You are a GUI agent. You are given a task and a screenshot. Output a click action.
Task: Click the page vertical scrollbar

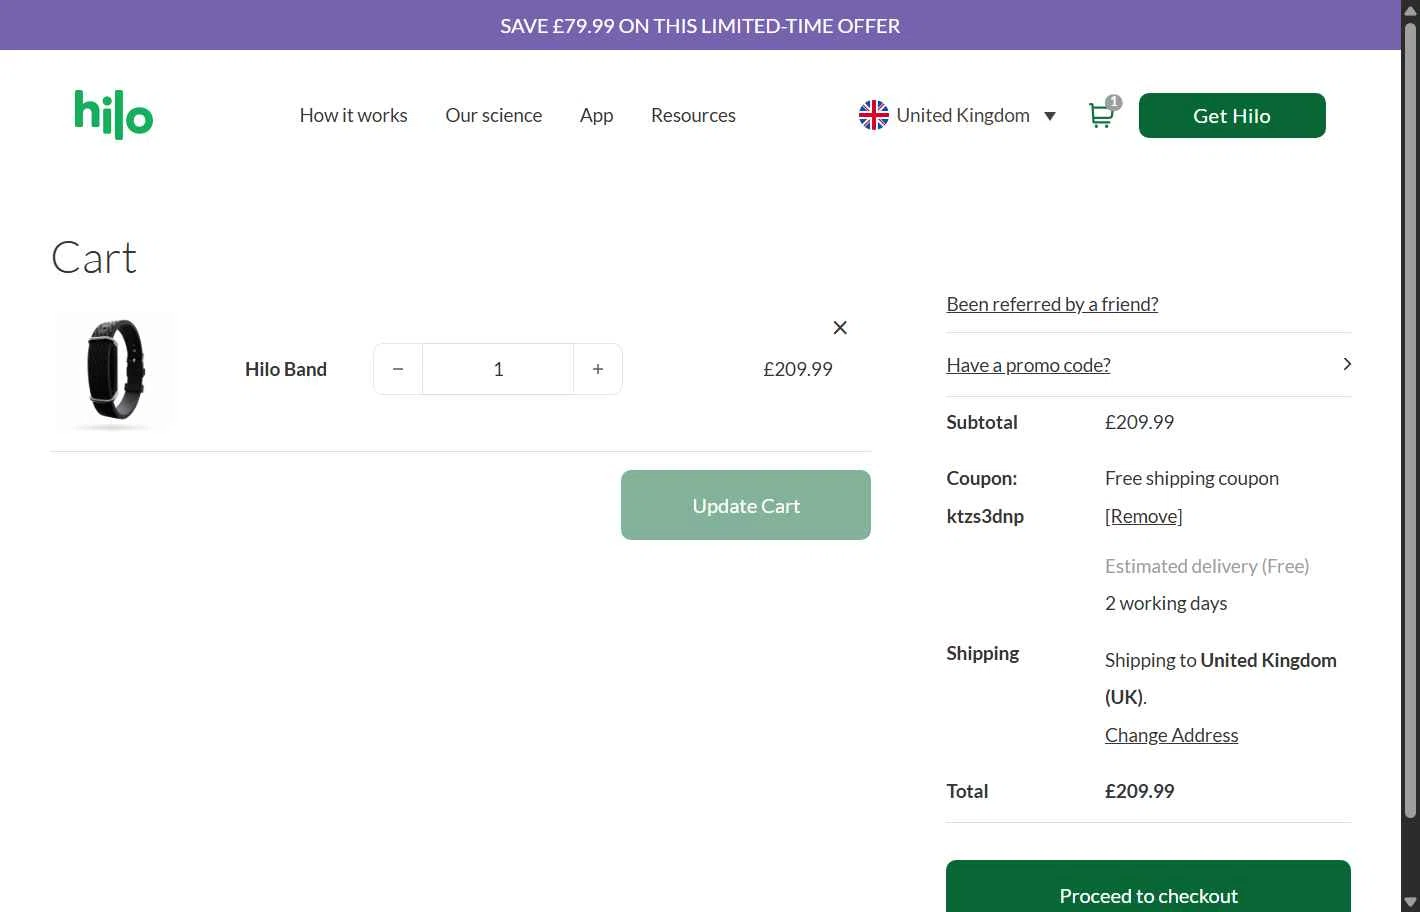pyautogui.click(x=1410, y=420)
